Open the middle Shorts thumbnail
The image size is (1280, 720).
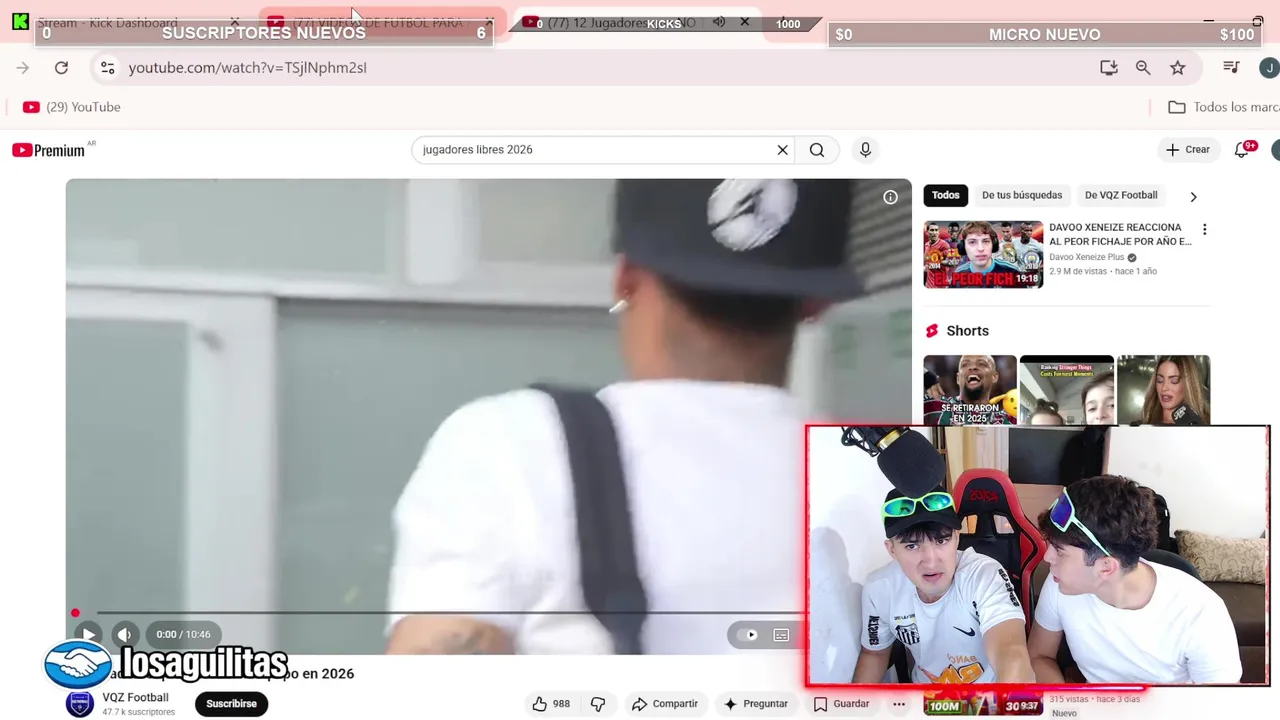1066,390
